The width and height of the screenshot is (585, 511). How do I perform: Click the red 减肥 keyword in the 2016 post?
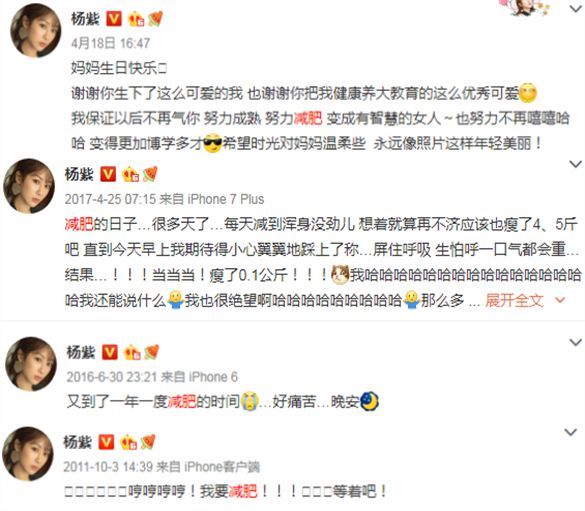[182, 401]
